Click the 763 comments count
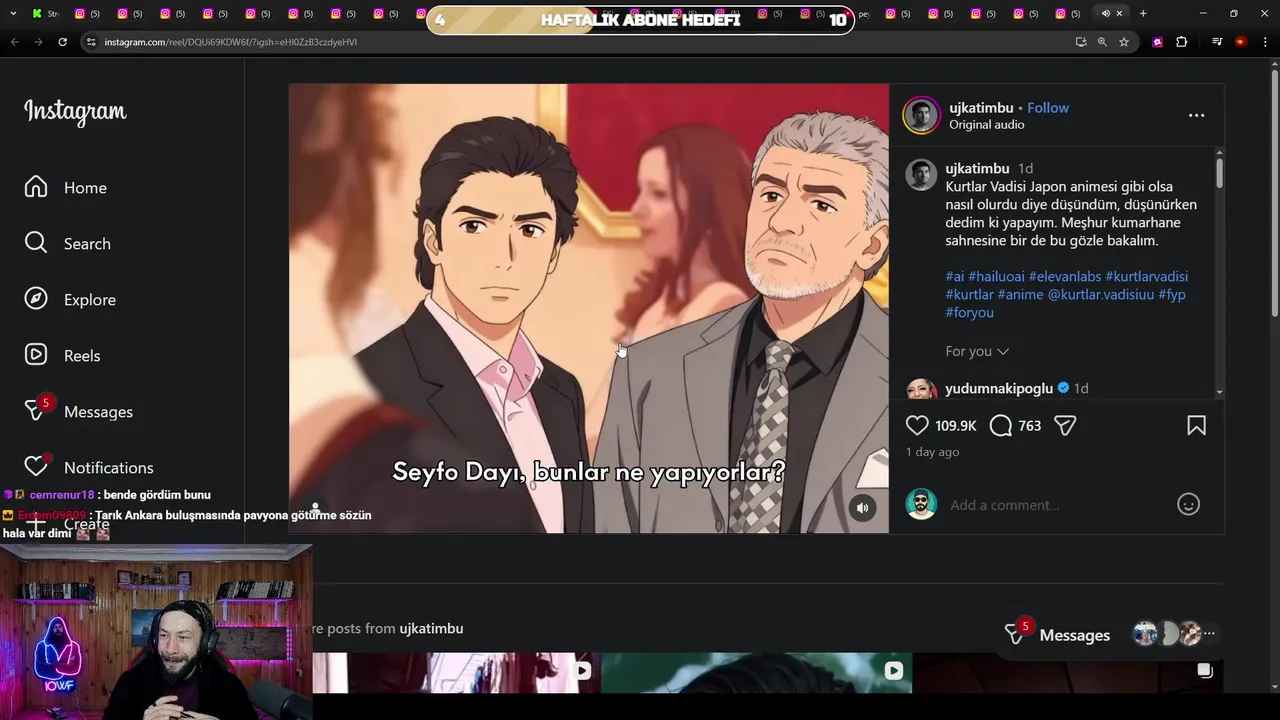The width and height of the screenshot is (1280, 720). (x=1030, y=426)
